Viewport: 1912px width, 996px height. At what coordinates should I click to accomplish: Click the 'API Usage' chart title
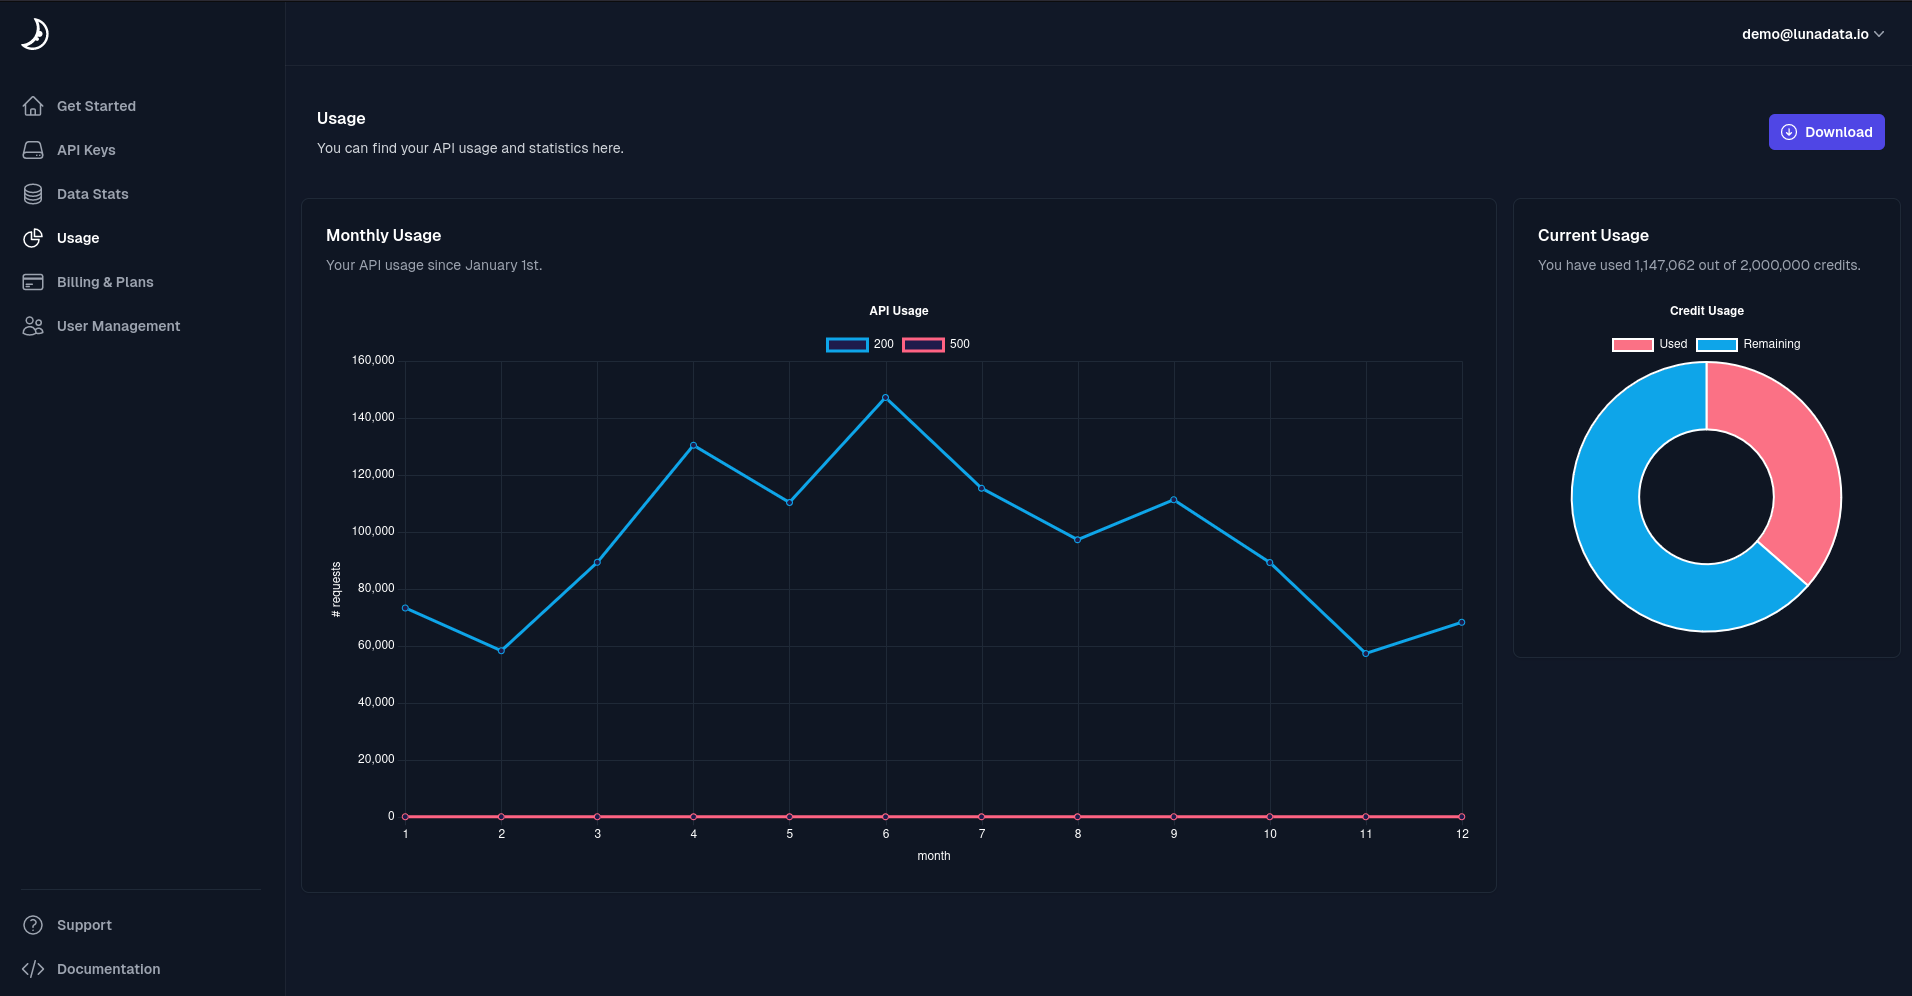[898, 311]
